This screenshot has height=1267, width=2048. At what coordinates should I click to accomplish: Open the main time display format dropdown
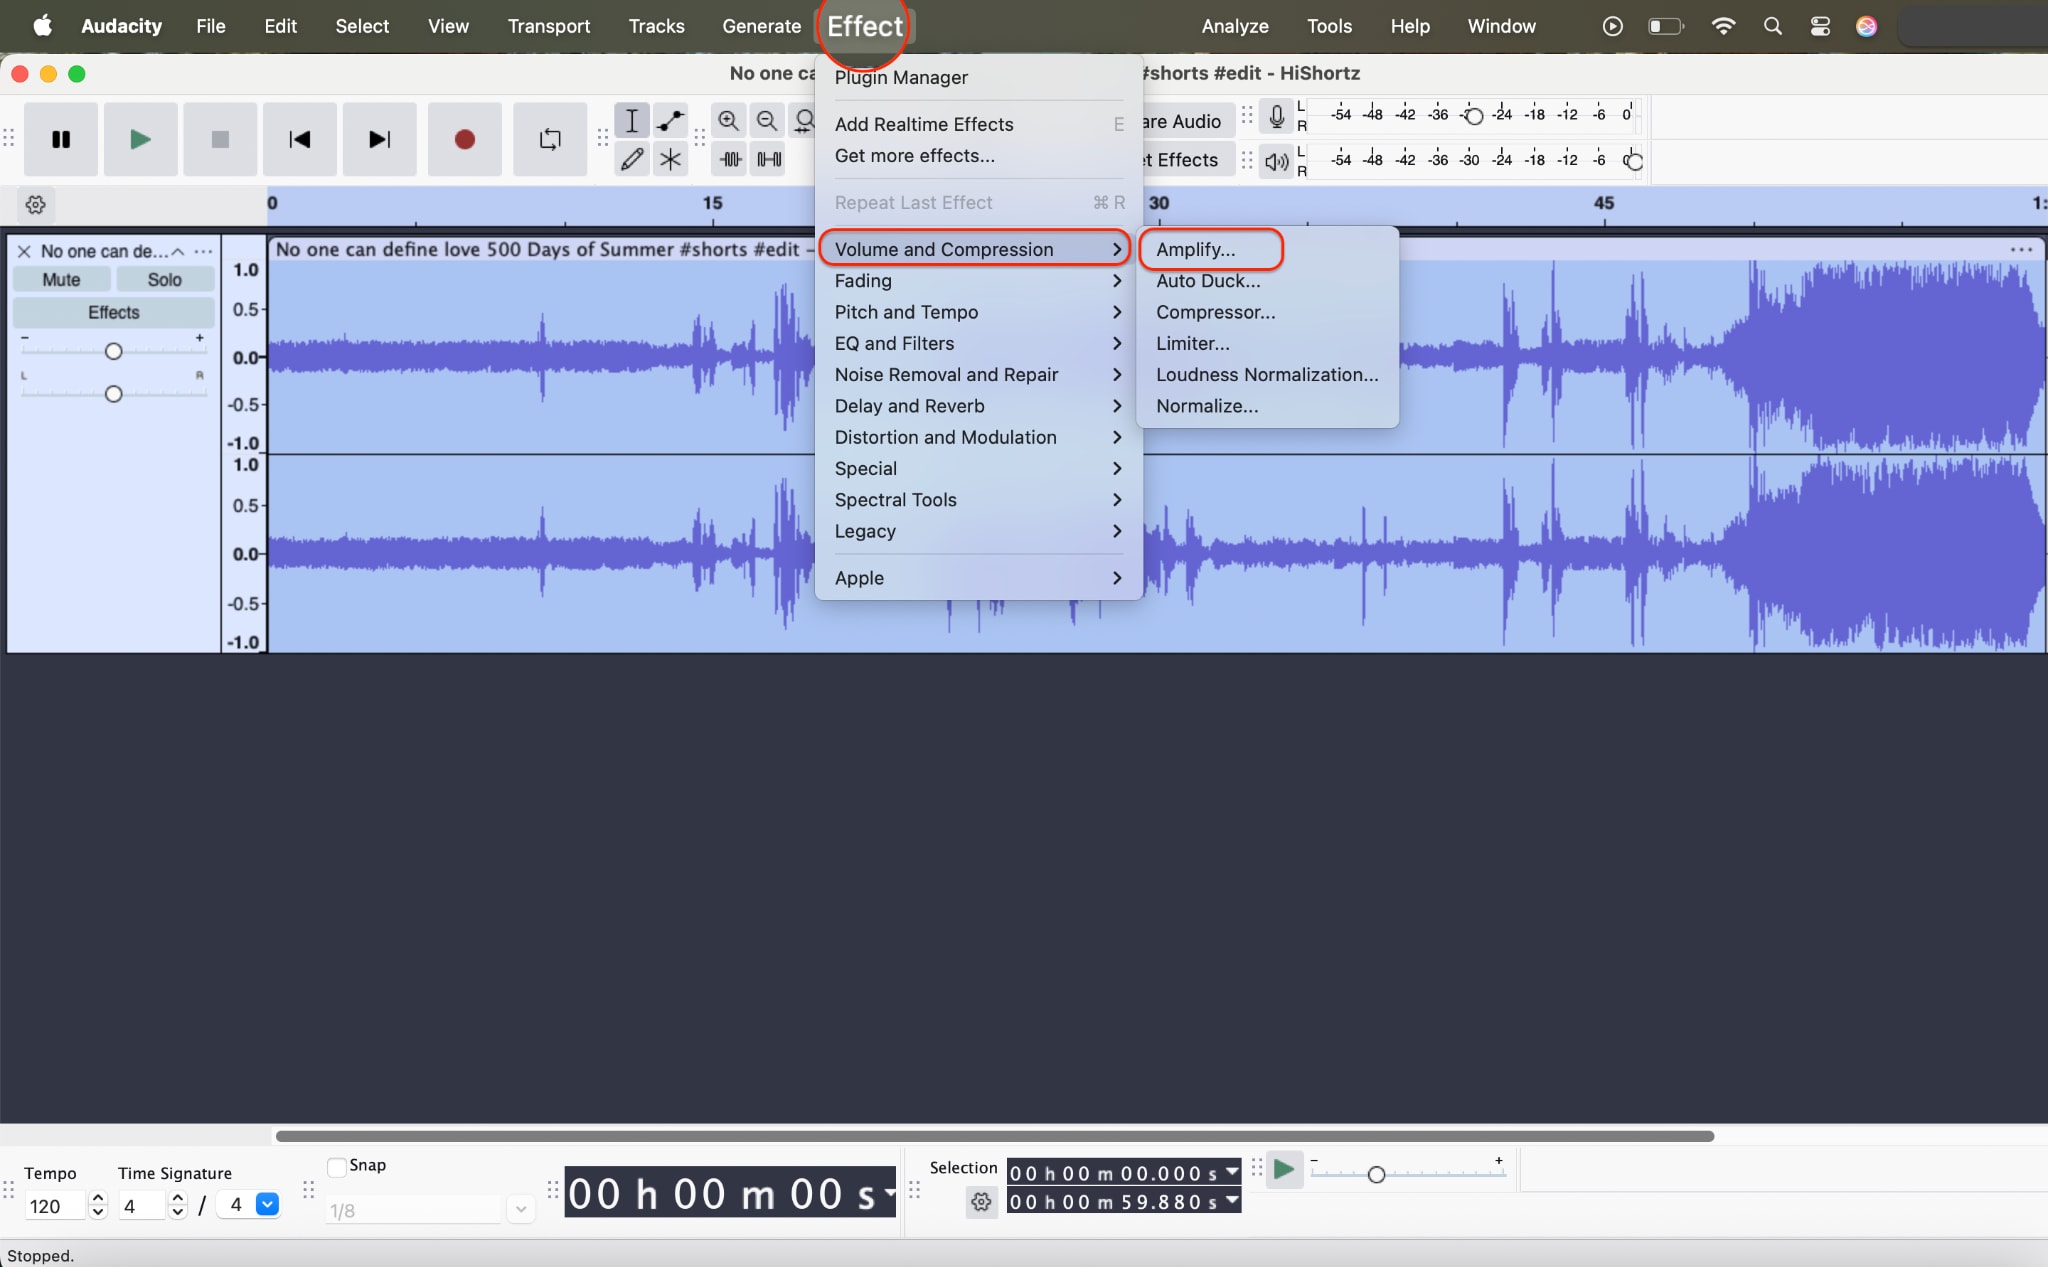[889, 1192]
